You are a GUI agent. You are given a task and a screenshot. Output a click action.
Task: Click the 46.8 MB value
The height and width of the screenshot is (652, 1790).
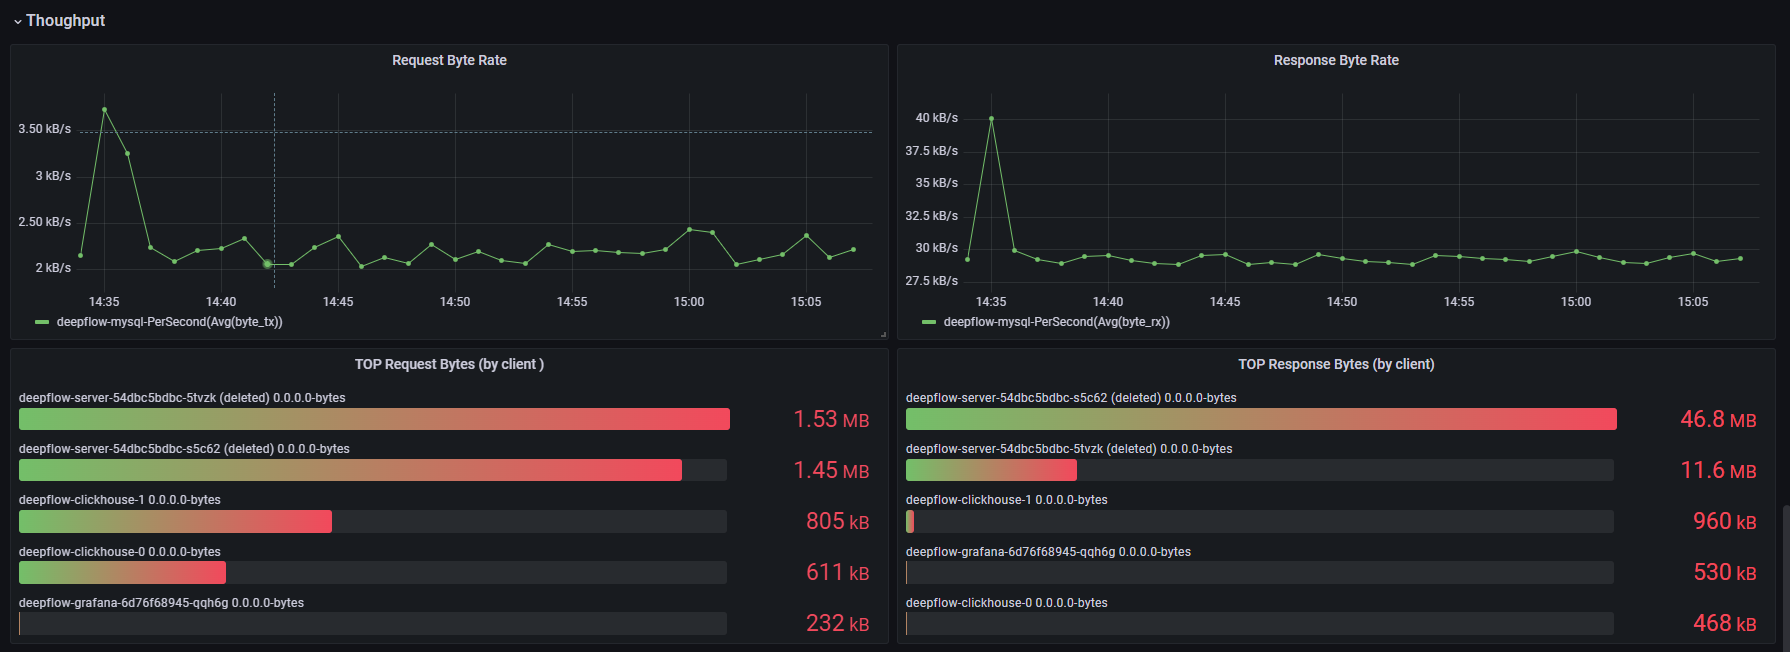point(1718,419)
